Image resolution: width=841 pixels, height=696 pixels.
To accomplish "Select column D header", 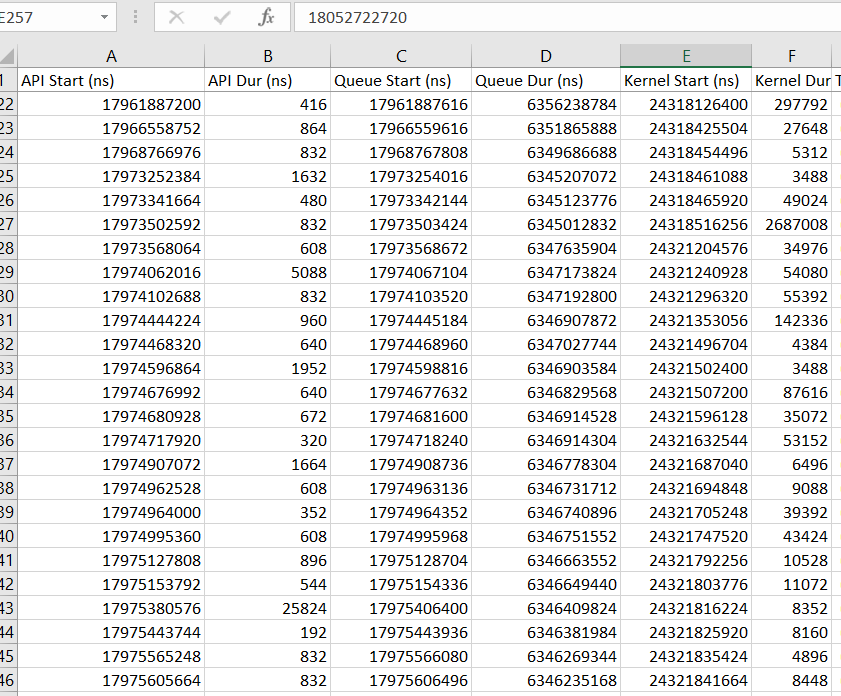I will (546, 56).
